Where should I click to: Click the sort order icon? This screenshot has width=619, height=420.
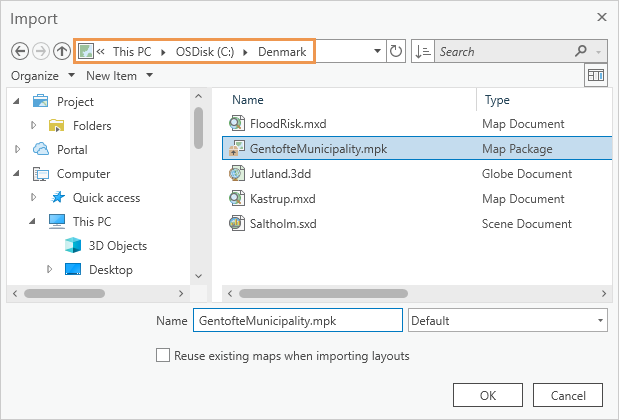[423, 51]
